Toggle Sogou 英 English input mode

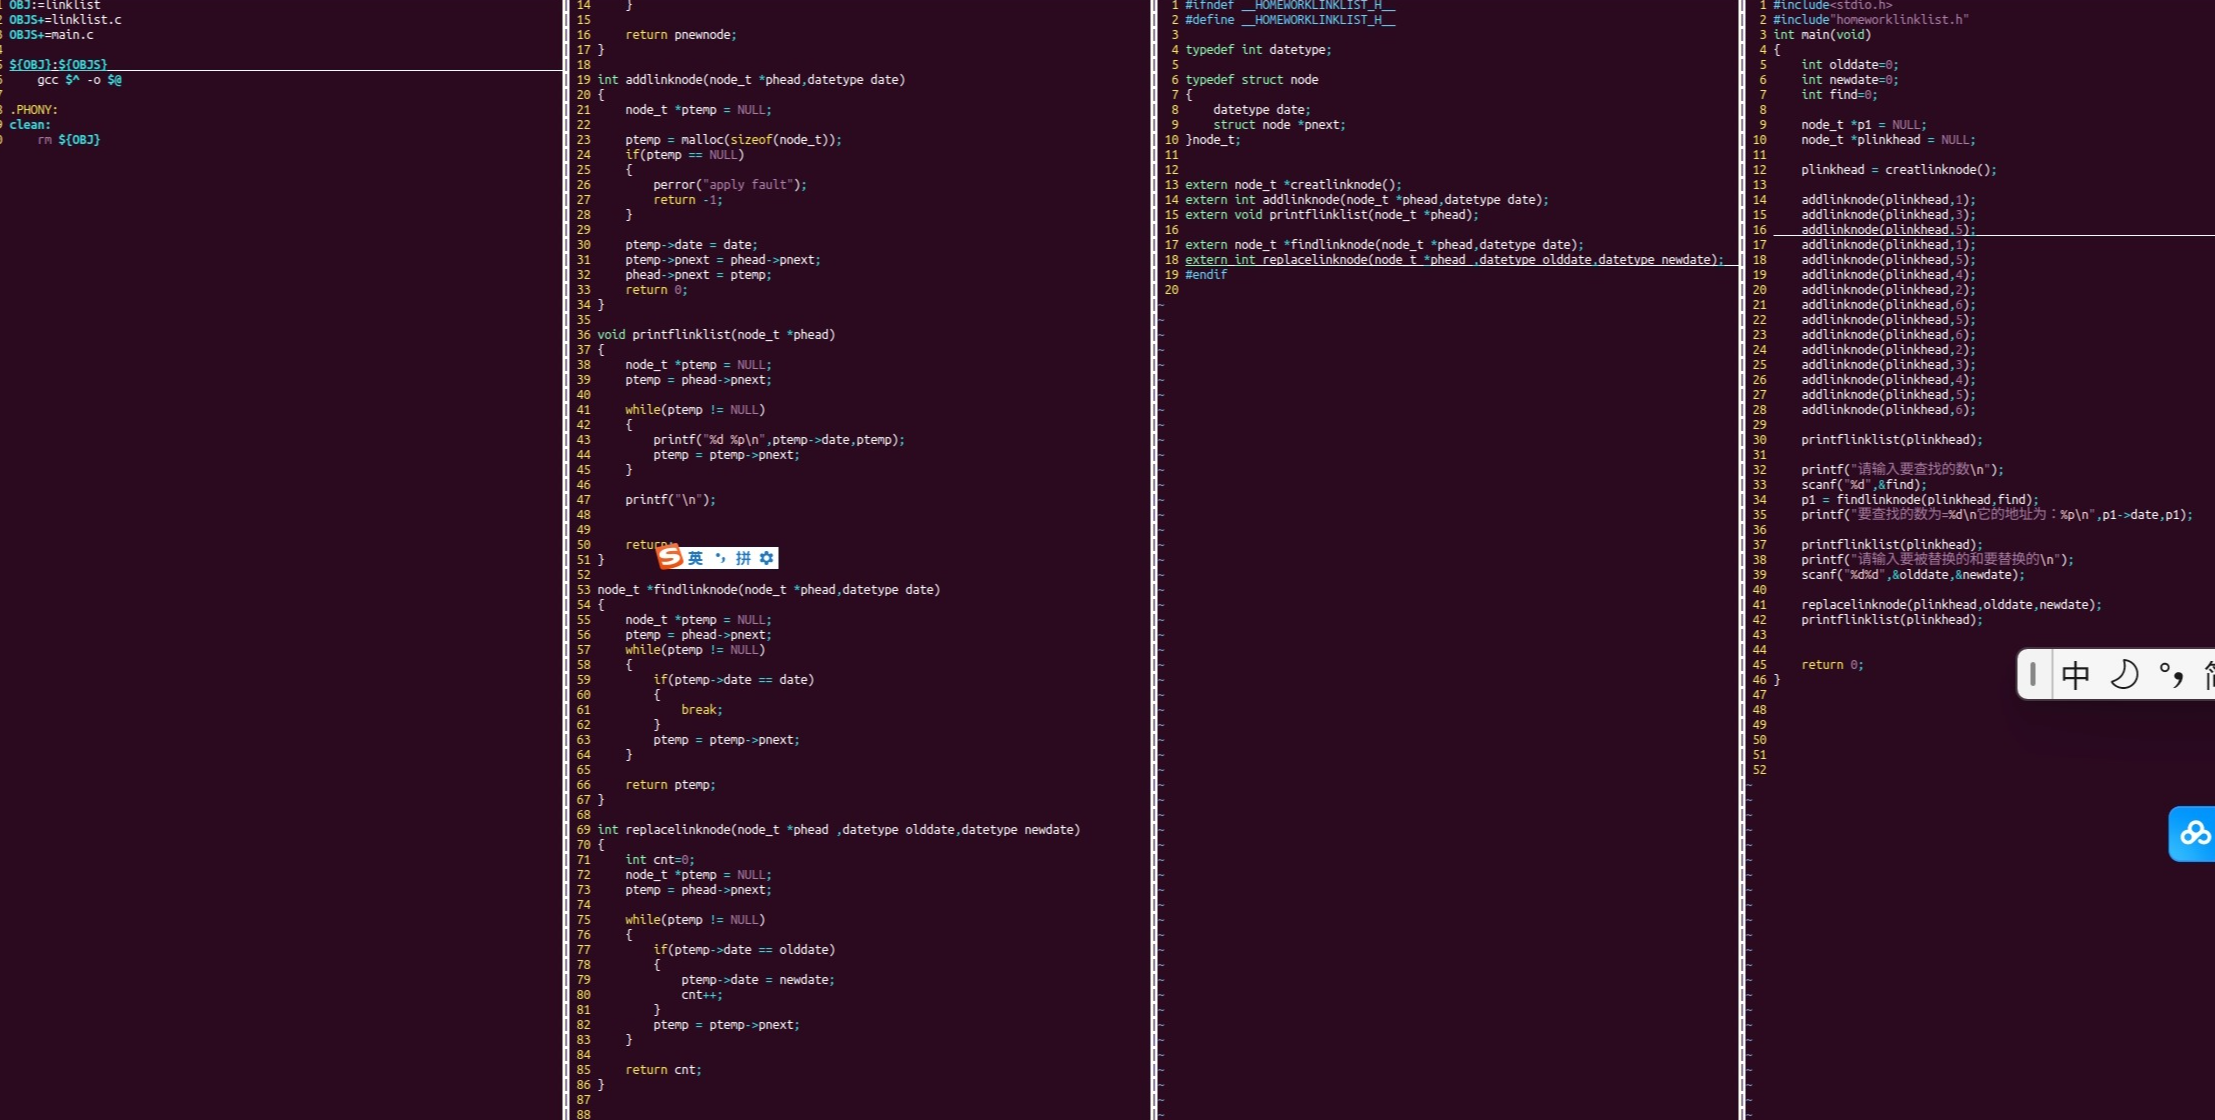coord(695,558)
